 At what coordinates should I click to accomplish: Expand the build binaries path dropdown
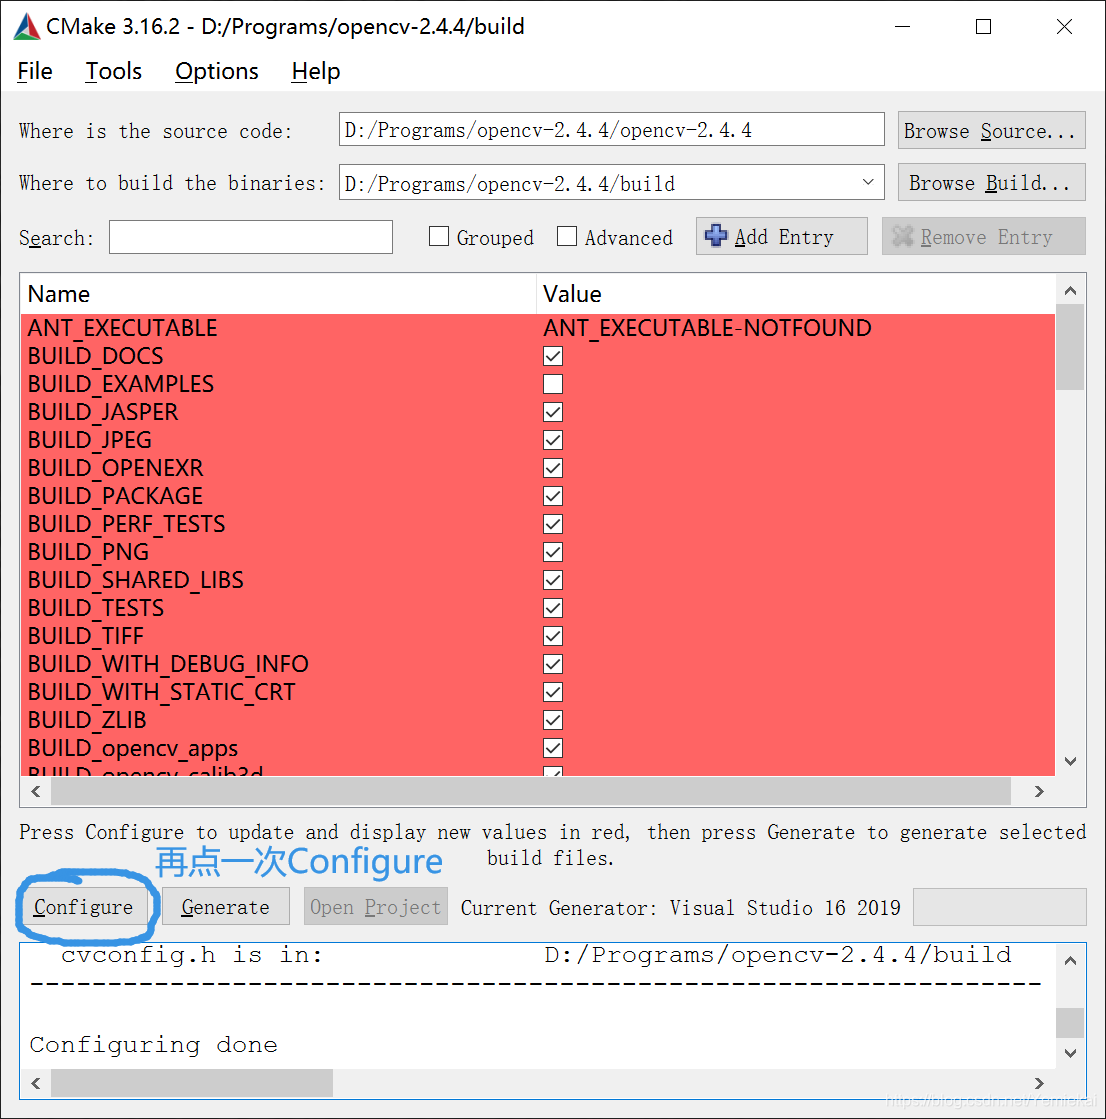point(868,182)
